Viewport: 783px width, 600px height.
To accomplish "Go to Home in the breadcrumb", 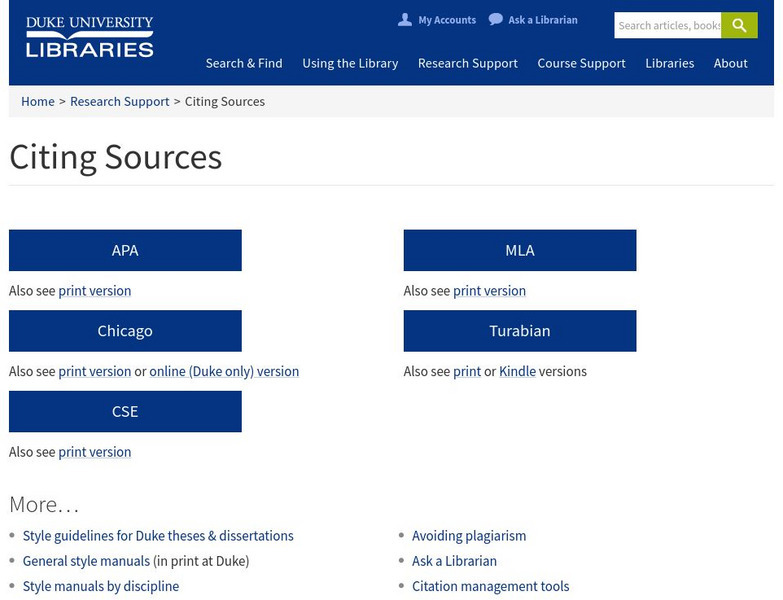I will tap(38, 101).
